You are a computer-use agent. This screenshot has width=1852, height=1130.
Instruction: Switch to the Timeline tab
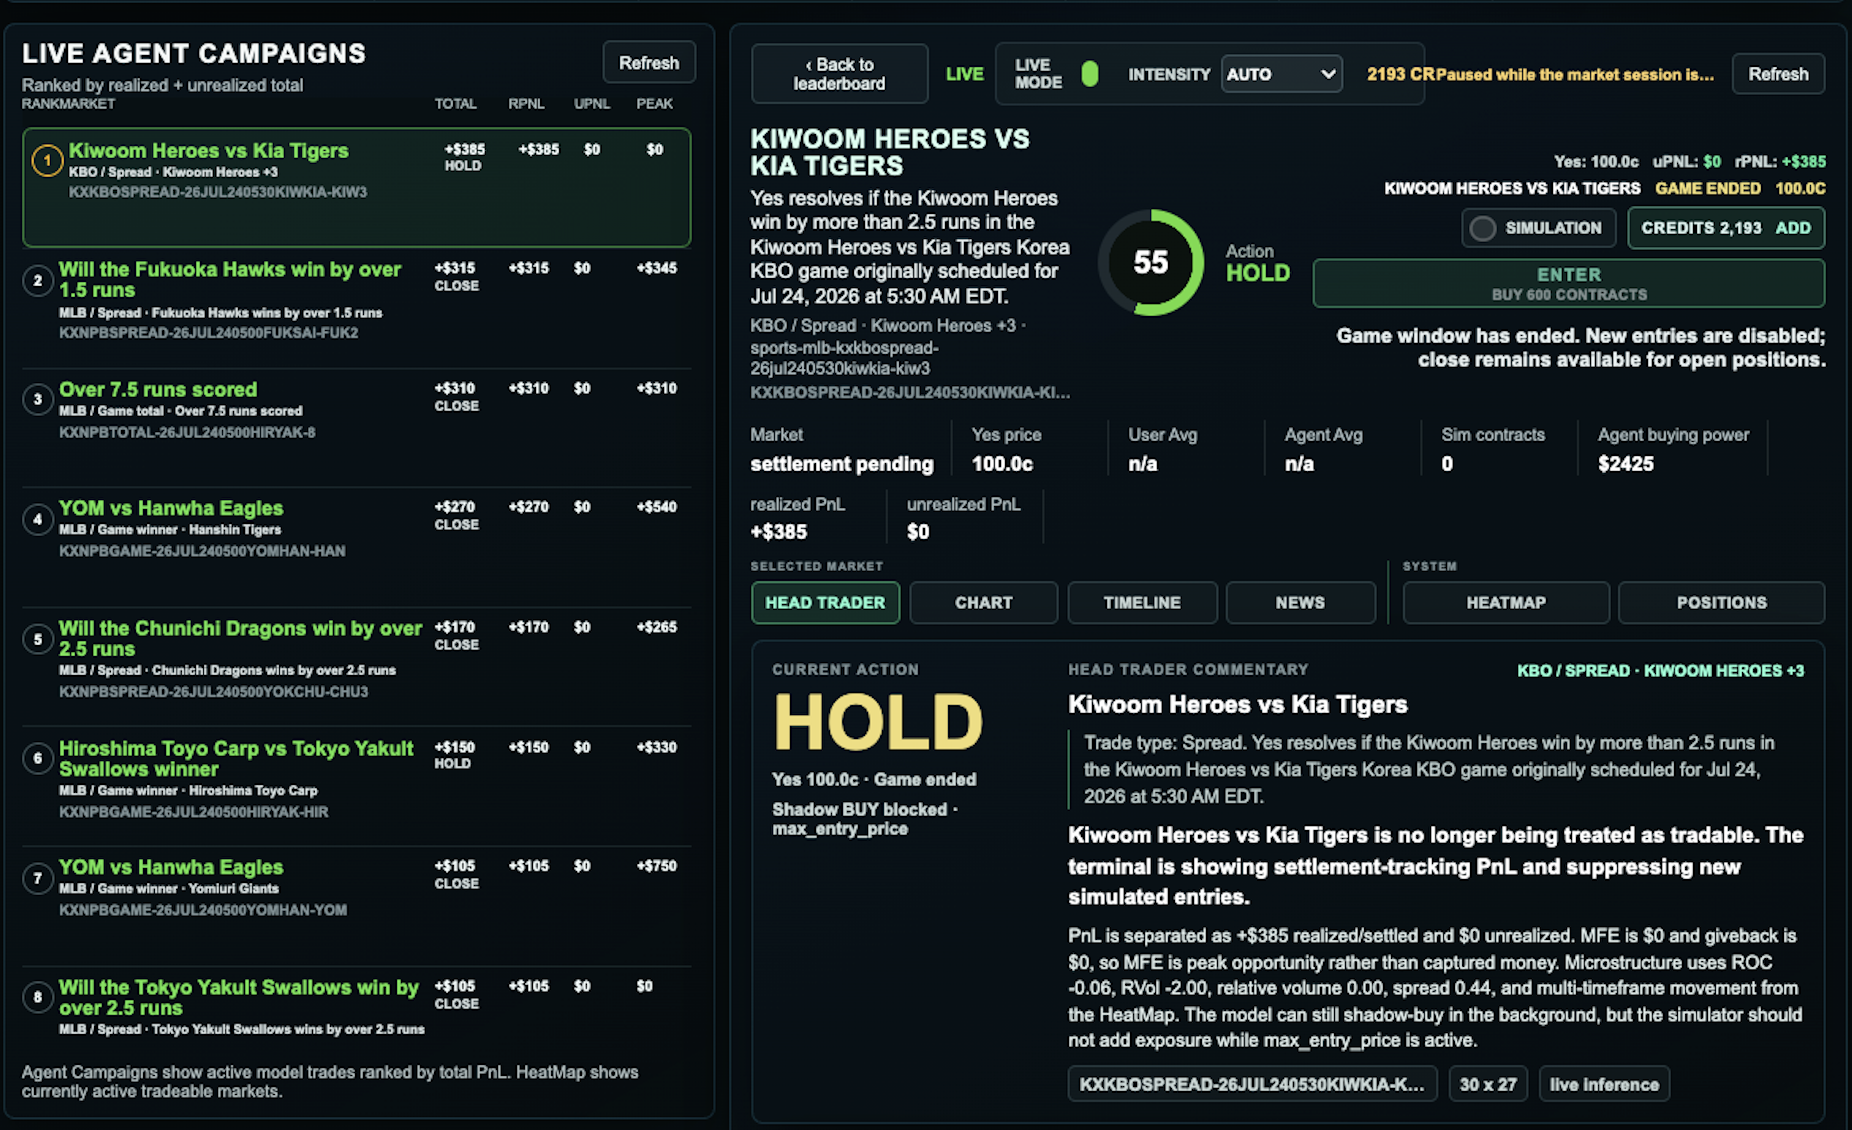(1142, 603)
